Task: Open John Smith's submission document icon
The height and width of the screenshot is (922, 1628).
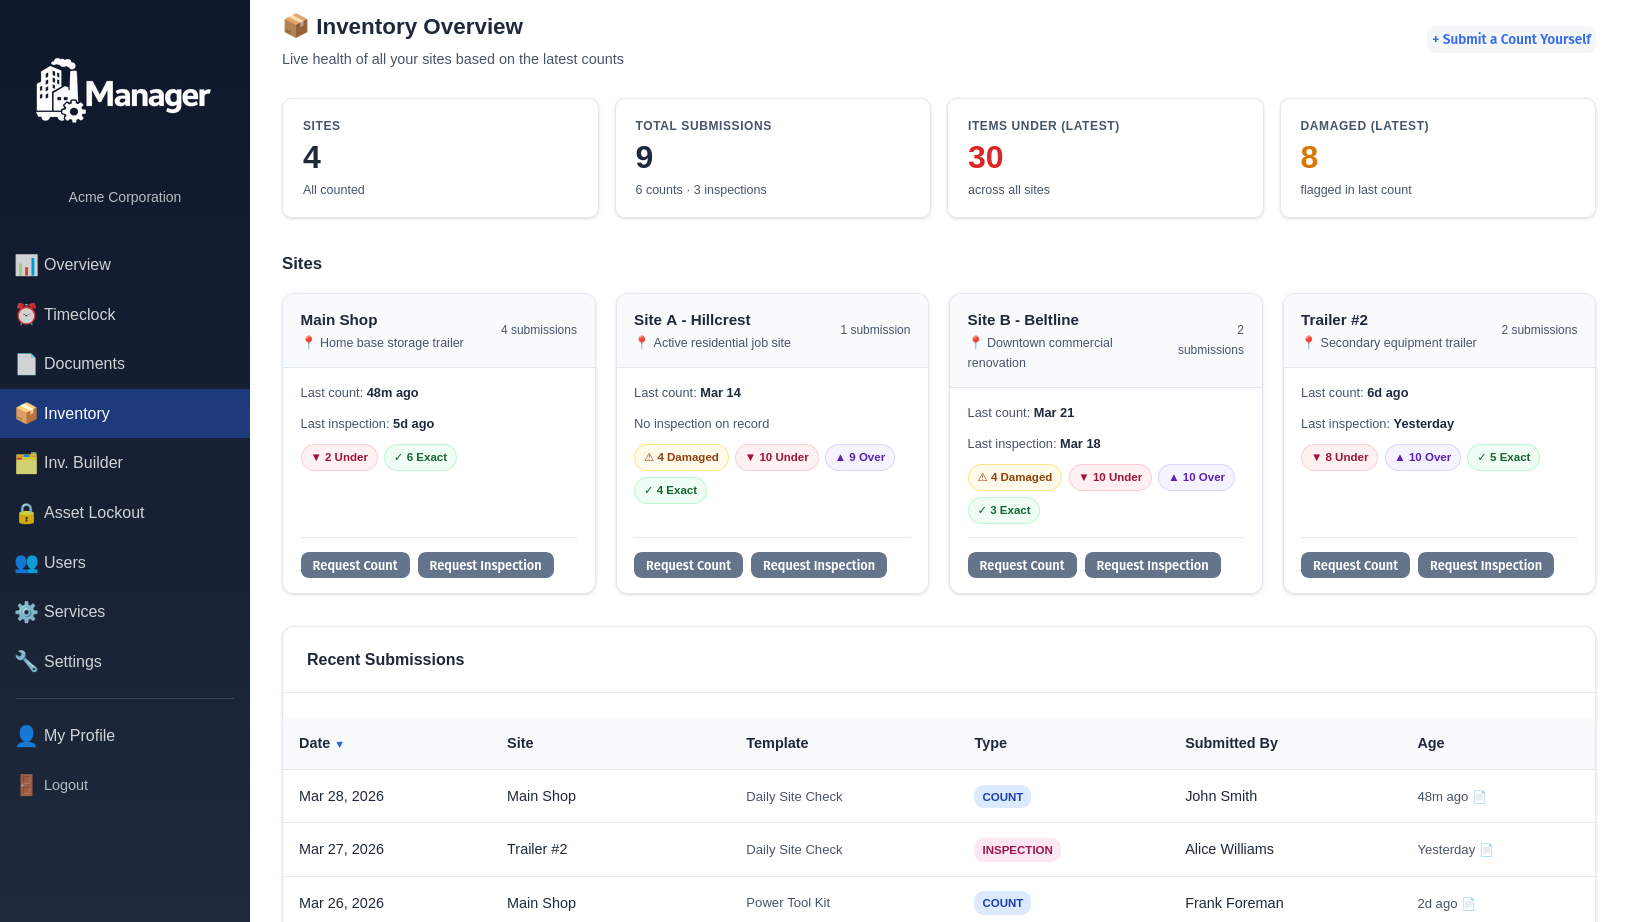Action: point(1480,797)
